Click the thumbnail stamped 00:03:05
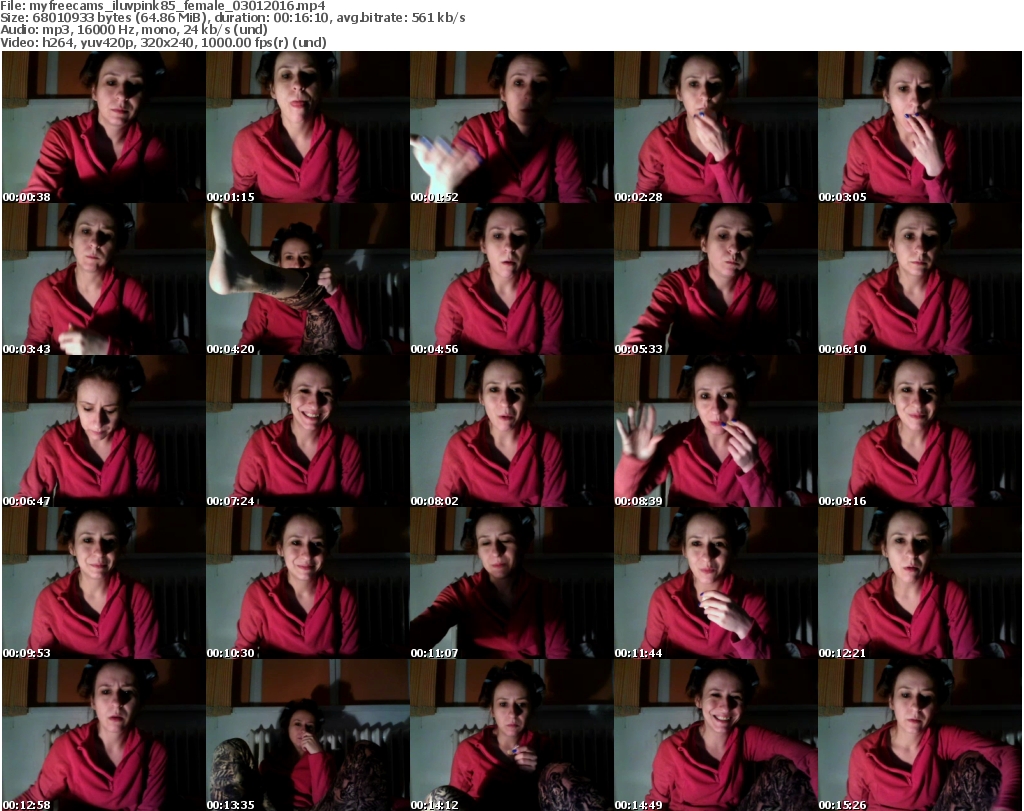1024x811 pixels. 920,127
